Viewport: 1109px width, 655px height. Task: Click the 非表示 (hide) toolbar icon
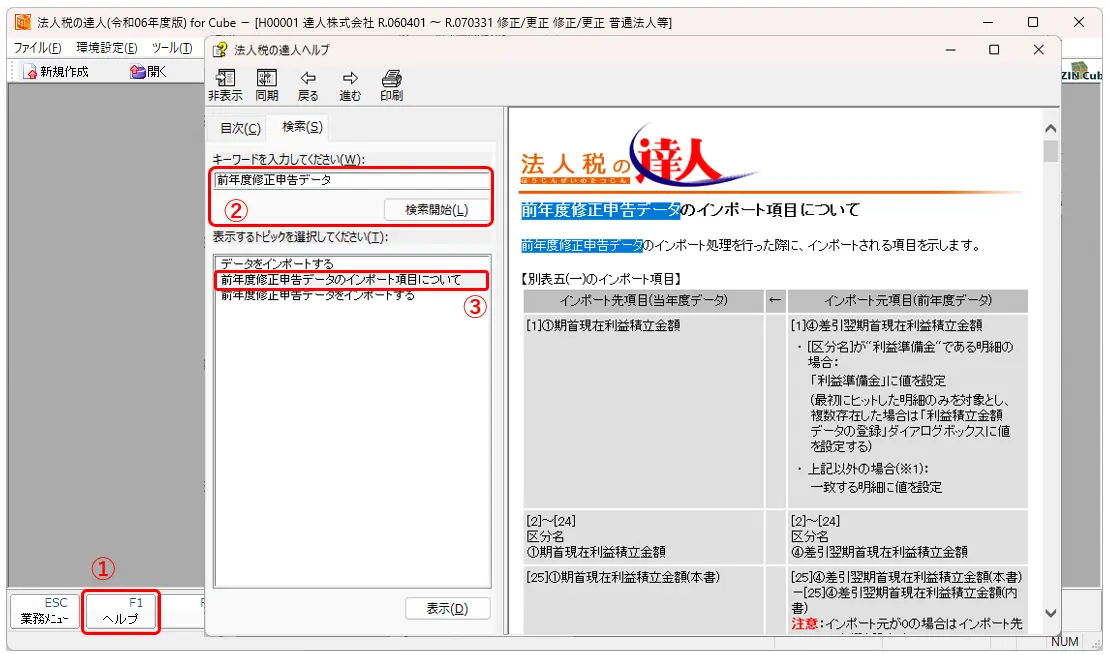click(x=225, y=86)
